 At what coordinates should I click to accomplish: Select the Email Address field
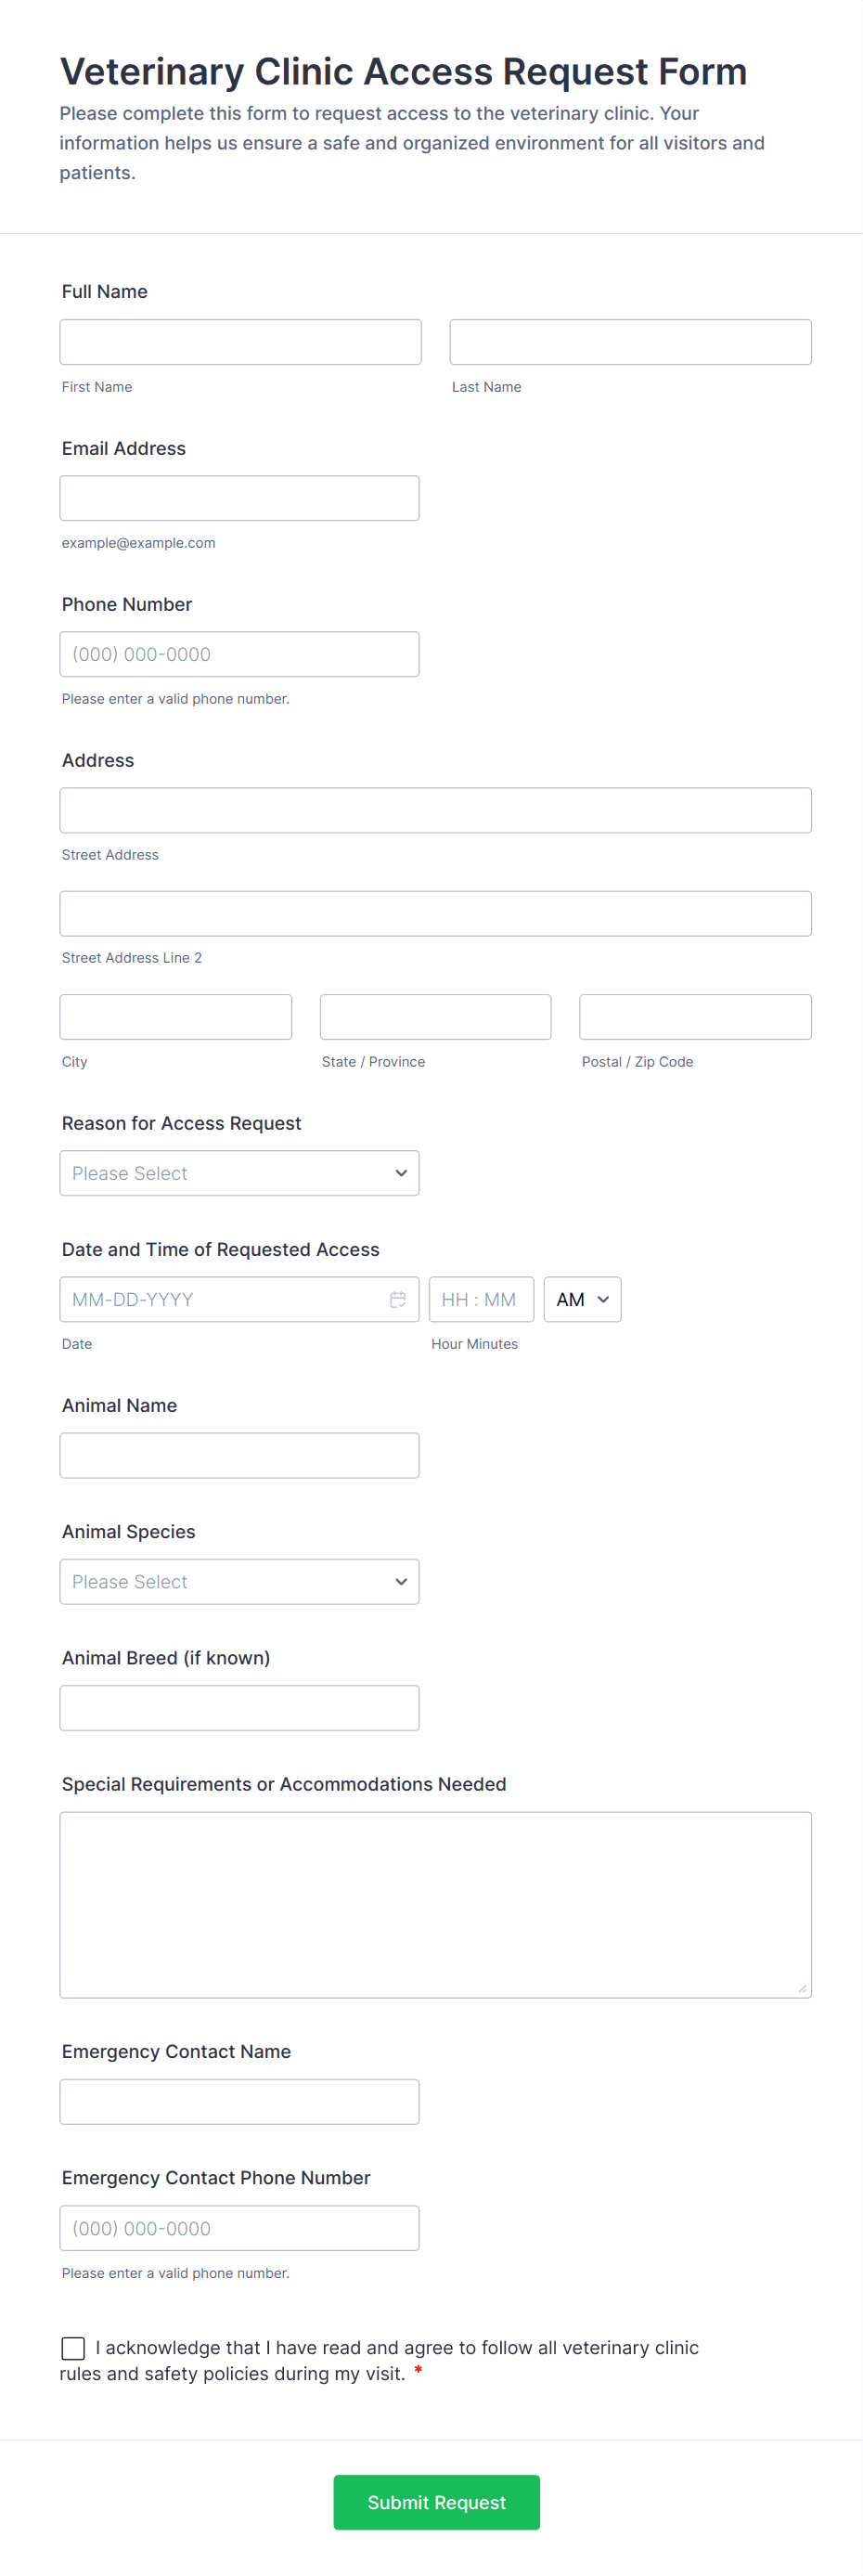[x=239, y=498]
